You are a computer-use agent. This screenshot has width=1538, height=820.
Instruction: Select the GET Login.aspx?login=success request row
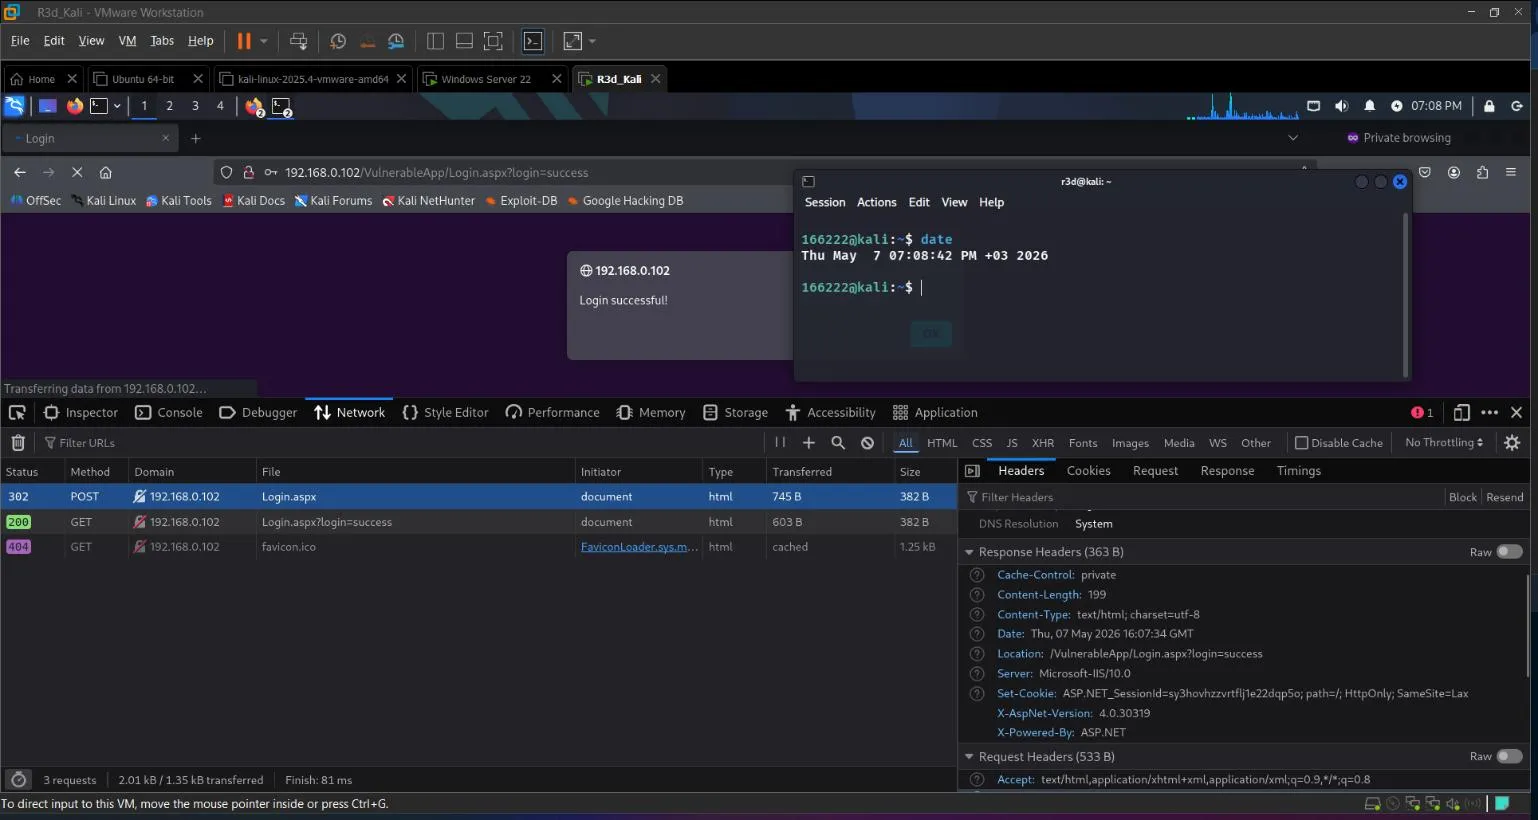pyautogui.click(x=479, y=522)
